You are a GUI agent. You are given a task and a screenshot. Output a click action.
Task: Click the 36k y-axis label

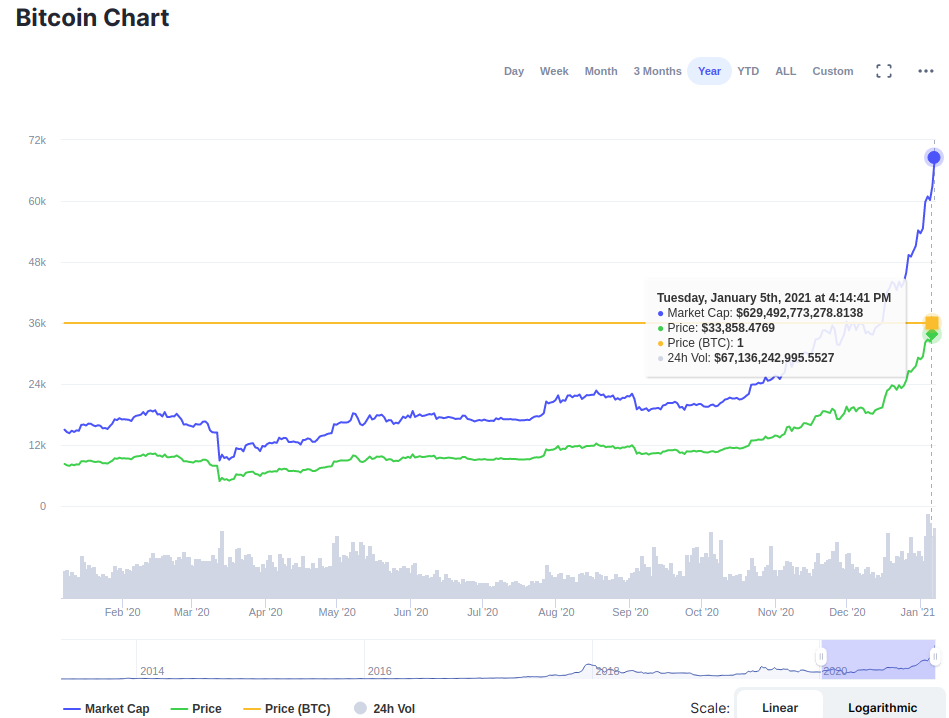(x=37, y=323)
